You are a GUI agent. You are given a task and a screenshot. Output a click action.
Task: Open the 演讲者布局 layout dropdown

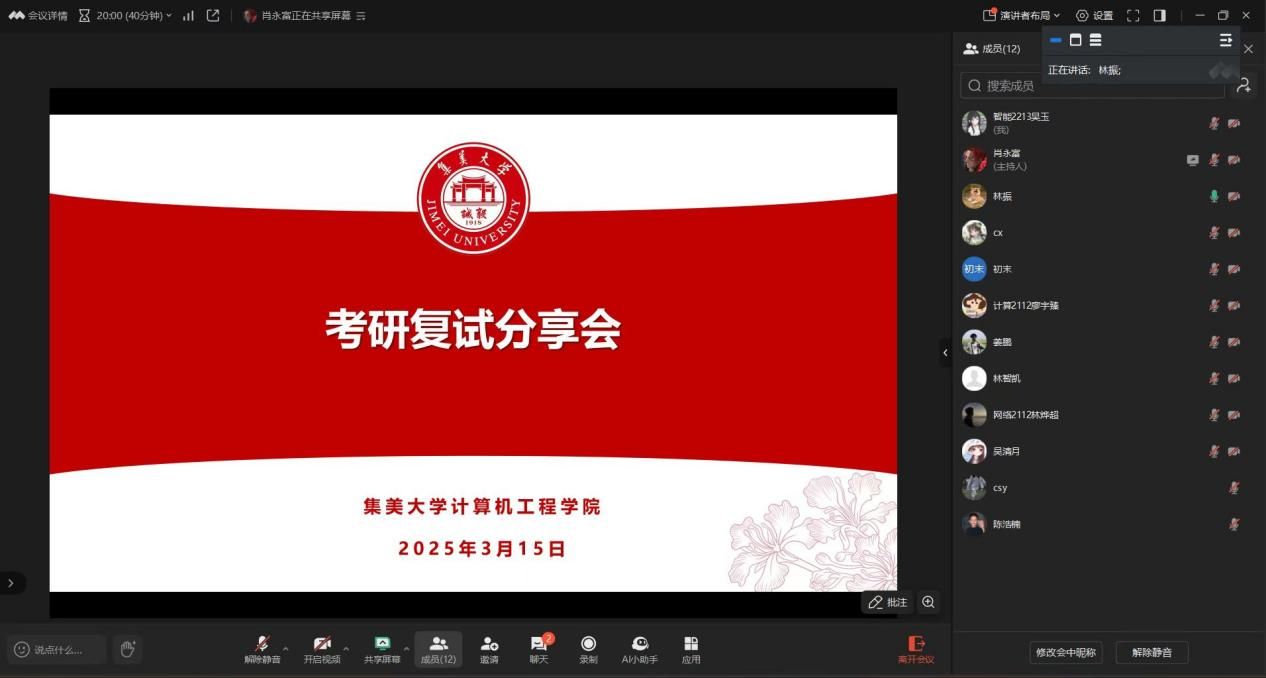click(x=1021, y=16)
